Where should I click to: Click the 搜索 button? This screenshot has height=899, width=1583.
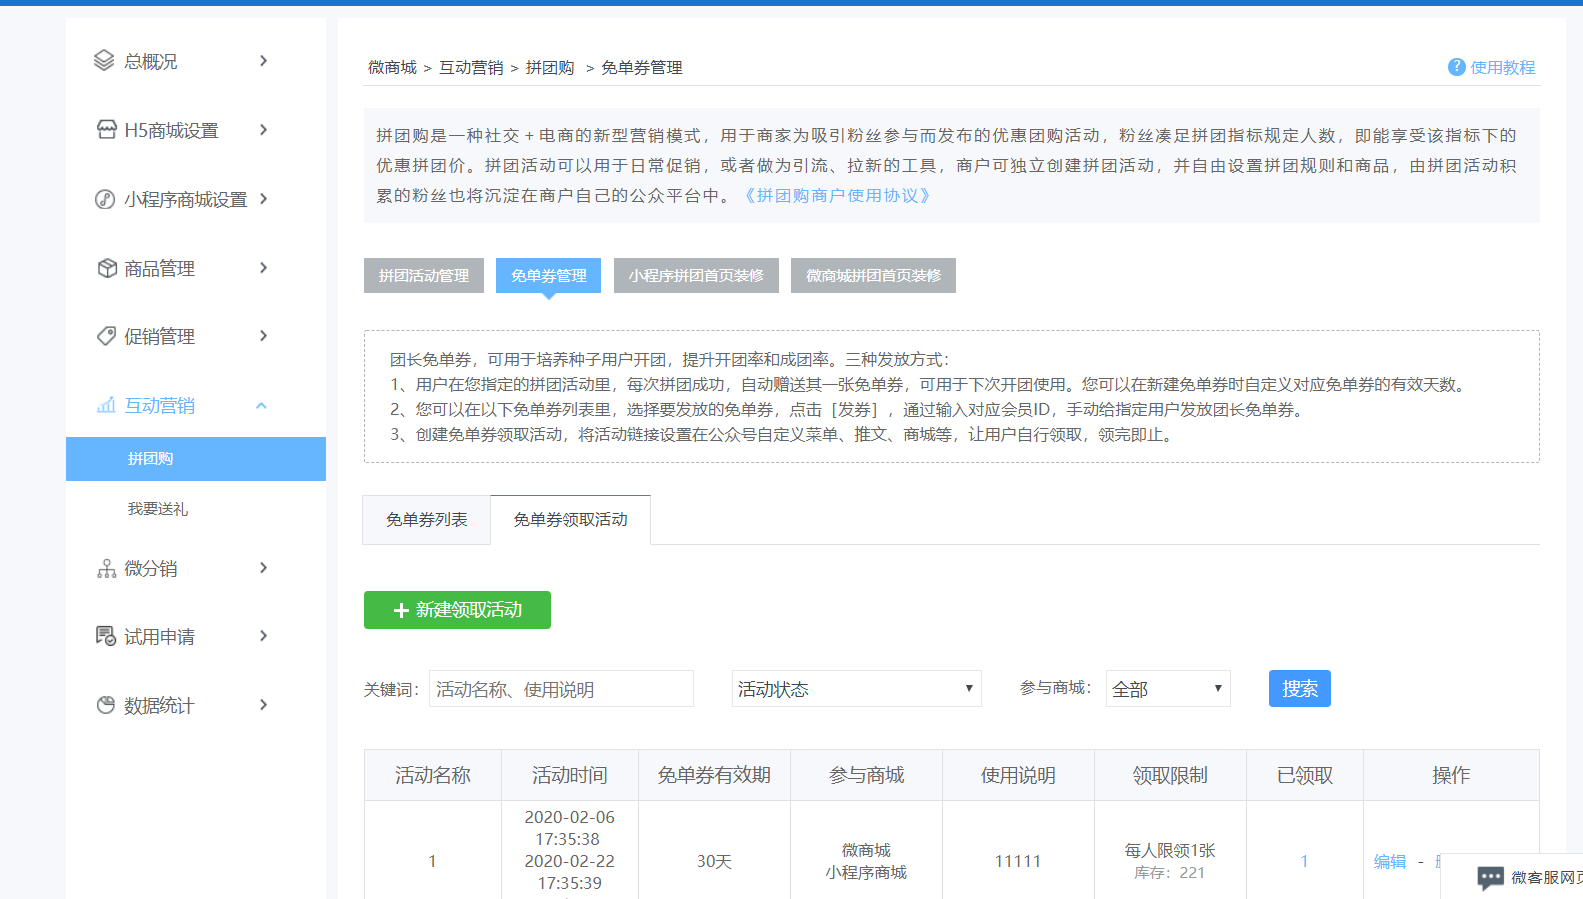pyautogui.click(x=1300, y=689)
